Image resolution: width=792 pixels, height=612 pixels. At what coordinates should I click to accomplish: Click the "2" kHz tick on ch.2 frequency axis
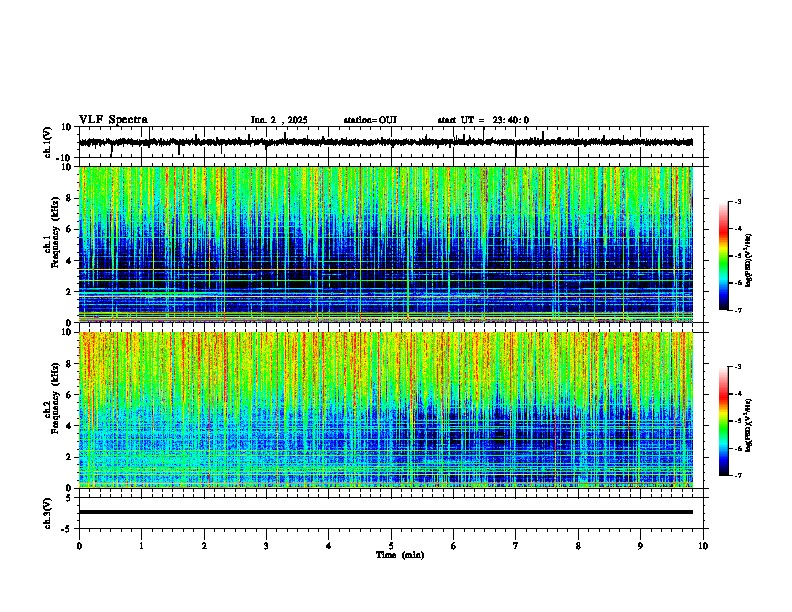(70, 457)
